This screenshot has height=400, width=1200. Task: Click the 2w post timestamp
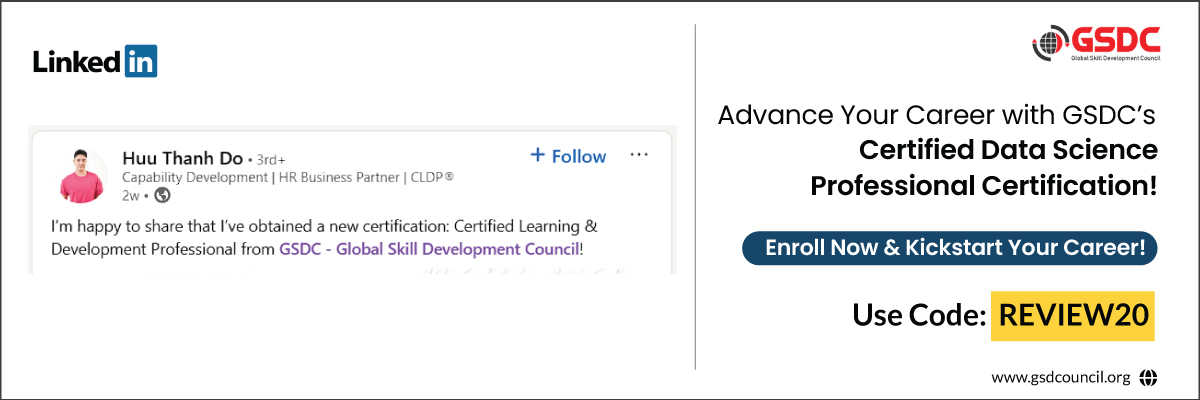coord(130,195)
